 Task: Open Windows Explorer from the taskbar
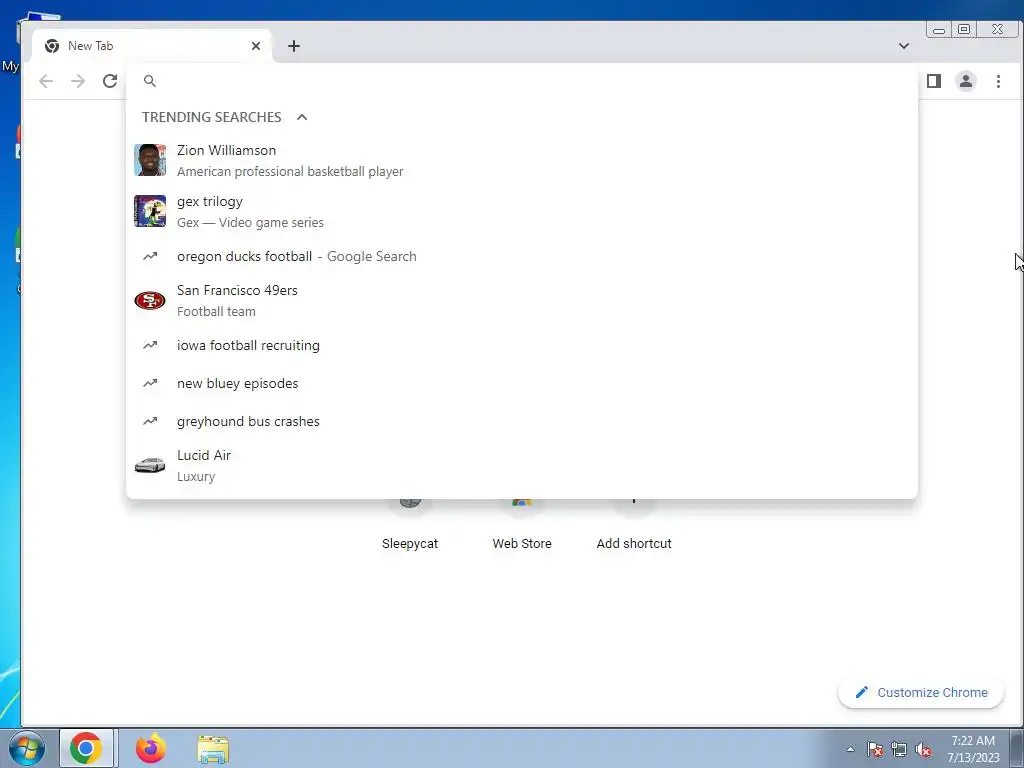pos(213,749)
